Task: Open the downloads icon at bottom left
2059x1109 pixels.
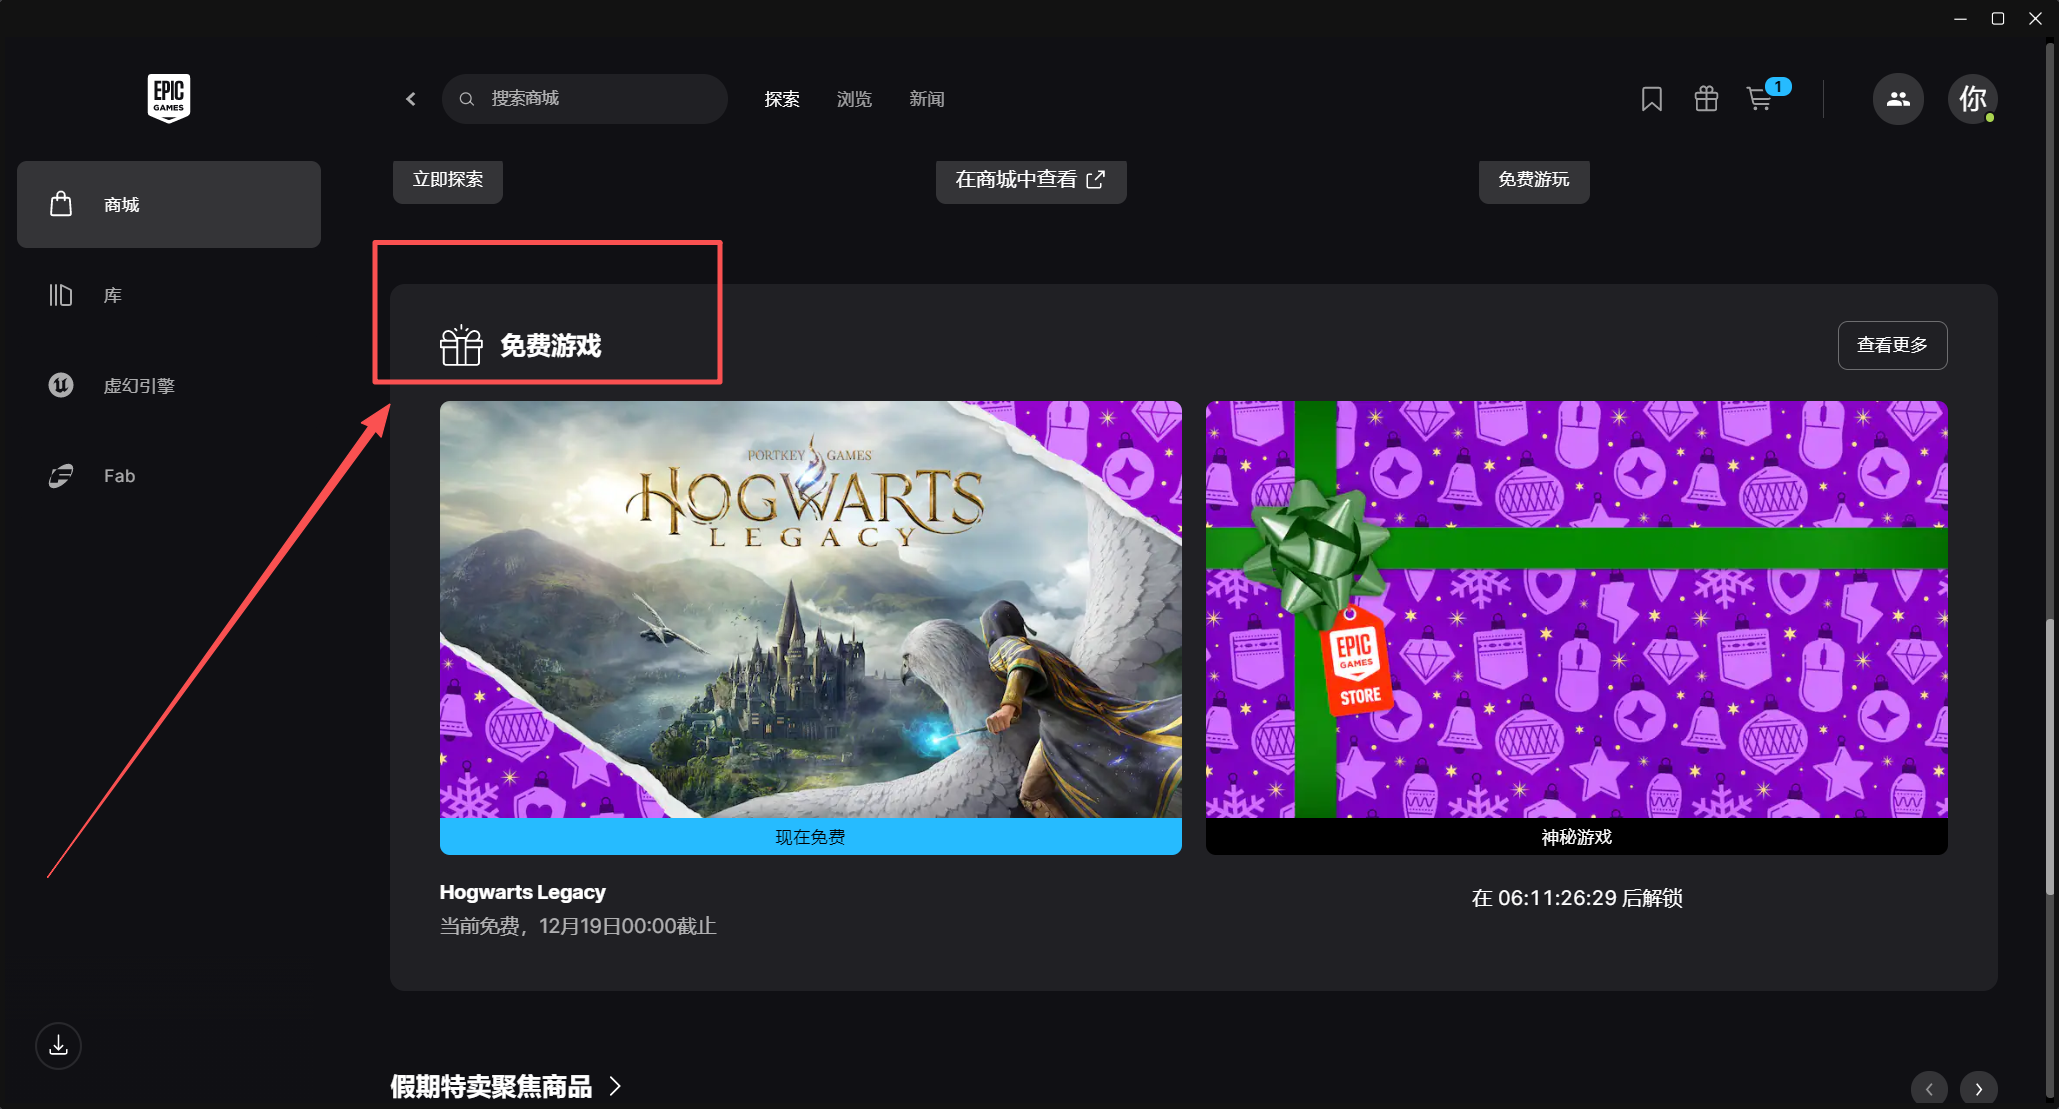Action: [58, 1045]
